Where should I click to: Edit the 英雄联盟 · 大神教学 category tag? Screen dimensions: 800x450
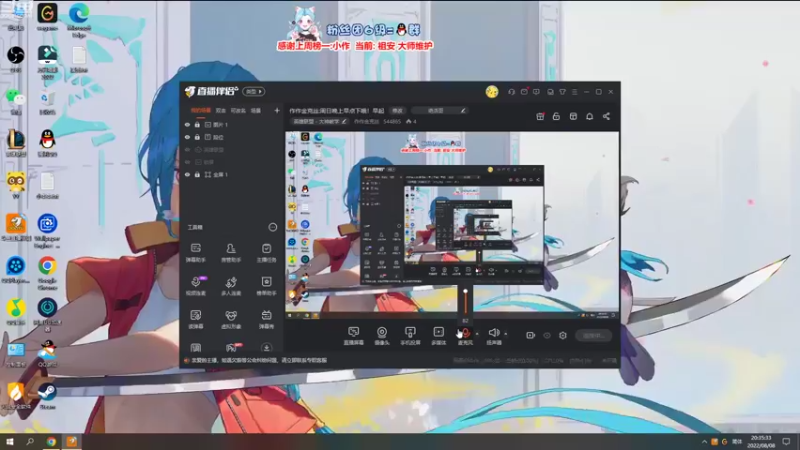[320, 121]
